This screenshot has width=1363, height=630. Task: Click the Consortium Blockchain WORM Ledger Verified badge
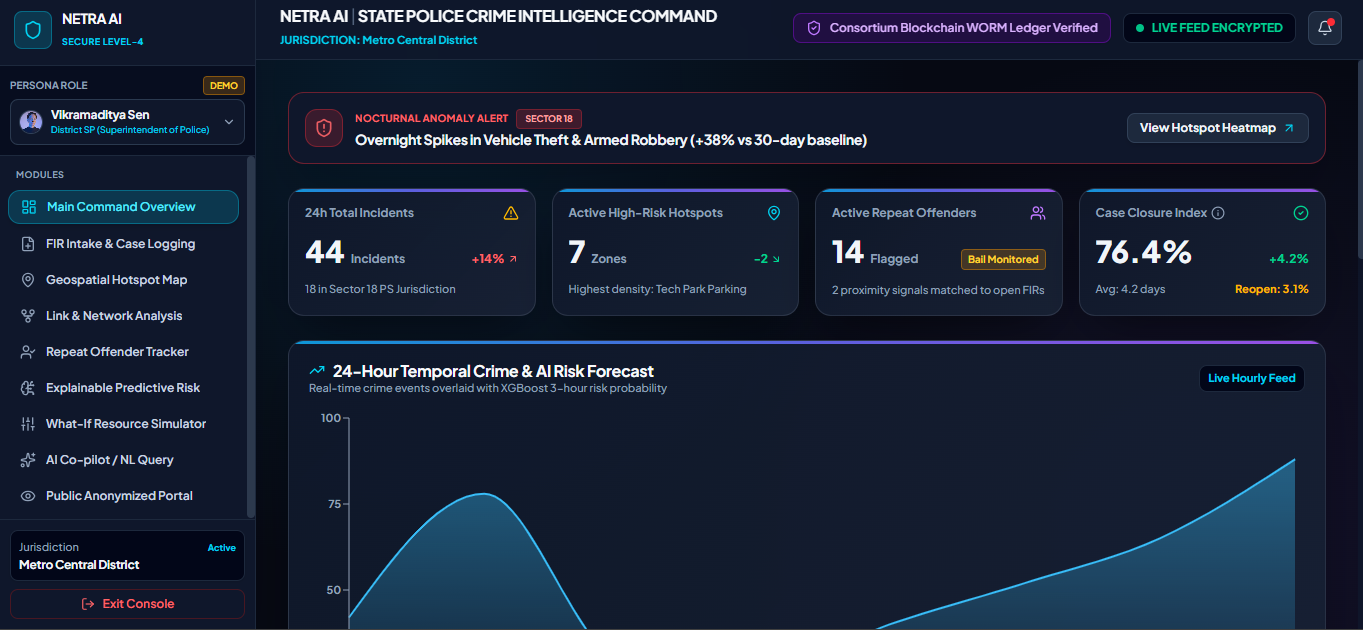tap(952, 28)
